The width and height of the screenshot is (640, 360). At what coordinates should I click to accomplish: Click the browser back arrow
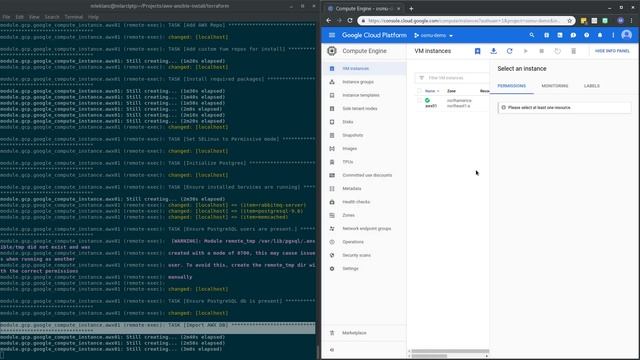click(329, 20)
